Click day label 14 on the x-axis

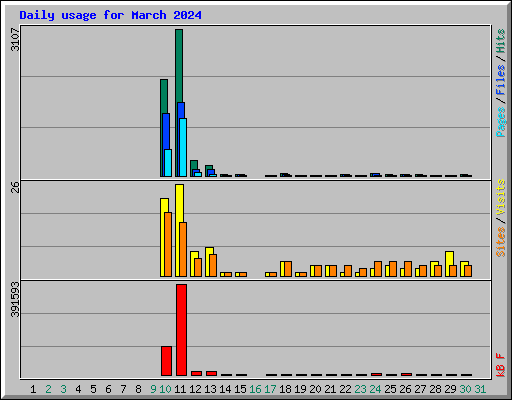[x=225, y=389]
